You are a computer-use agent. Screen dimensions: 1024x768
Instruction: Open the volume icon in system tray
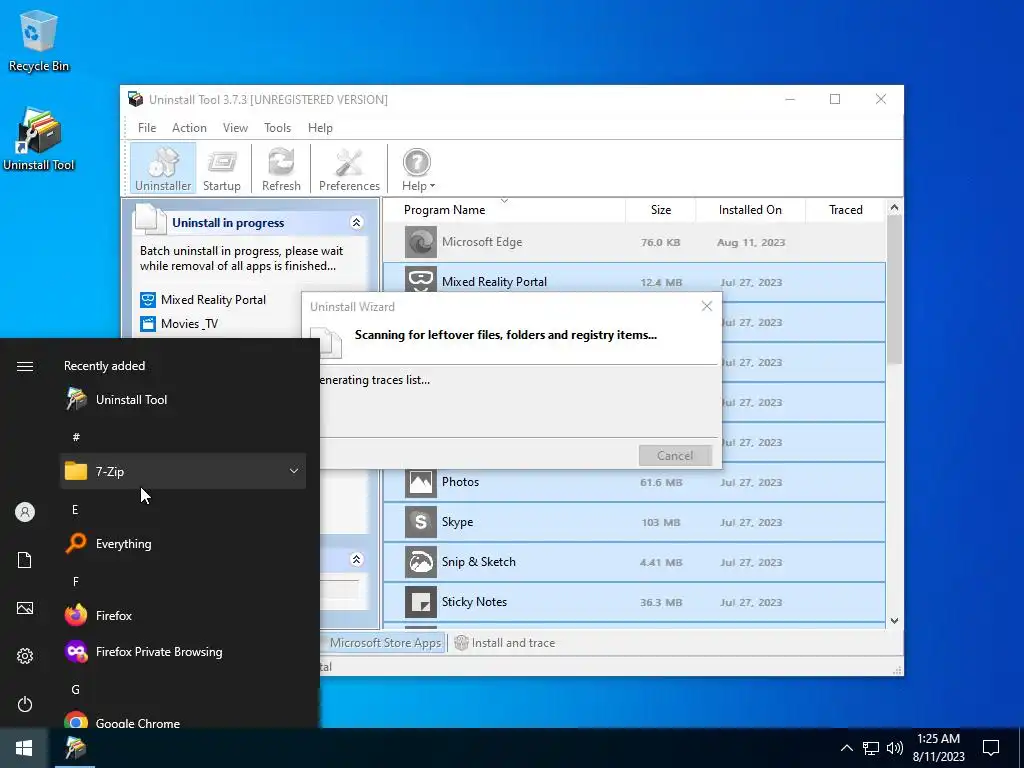[895, 748]
